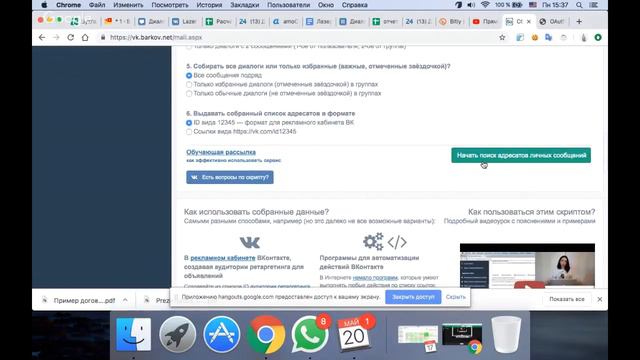Choose 'ID вида 12345' format radio
Viewport: 640px width, 360px height.
coord(189,122)
